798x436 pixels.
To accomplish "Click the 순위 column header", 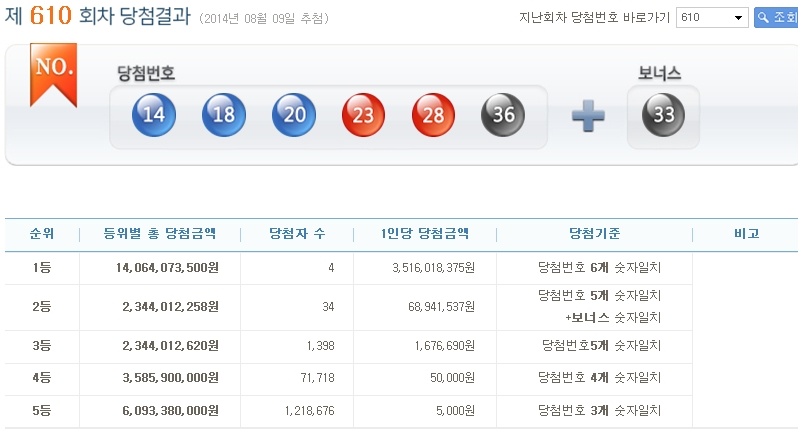I will point(42,234).
